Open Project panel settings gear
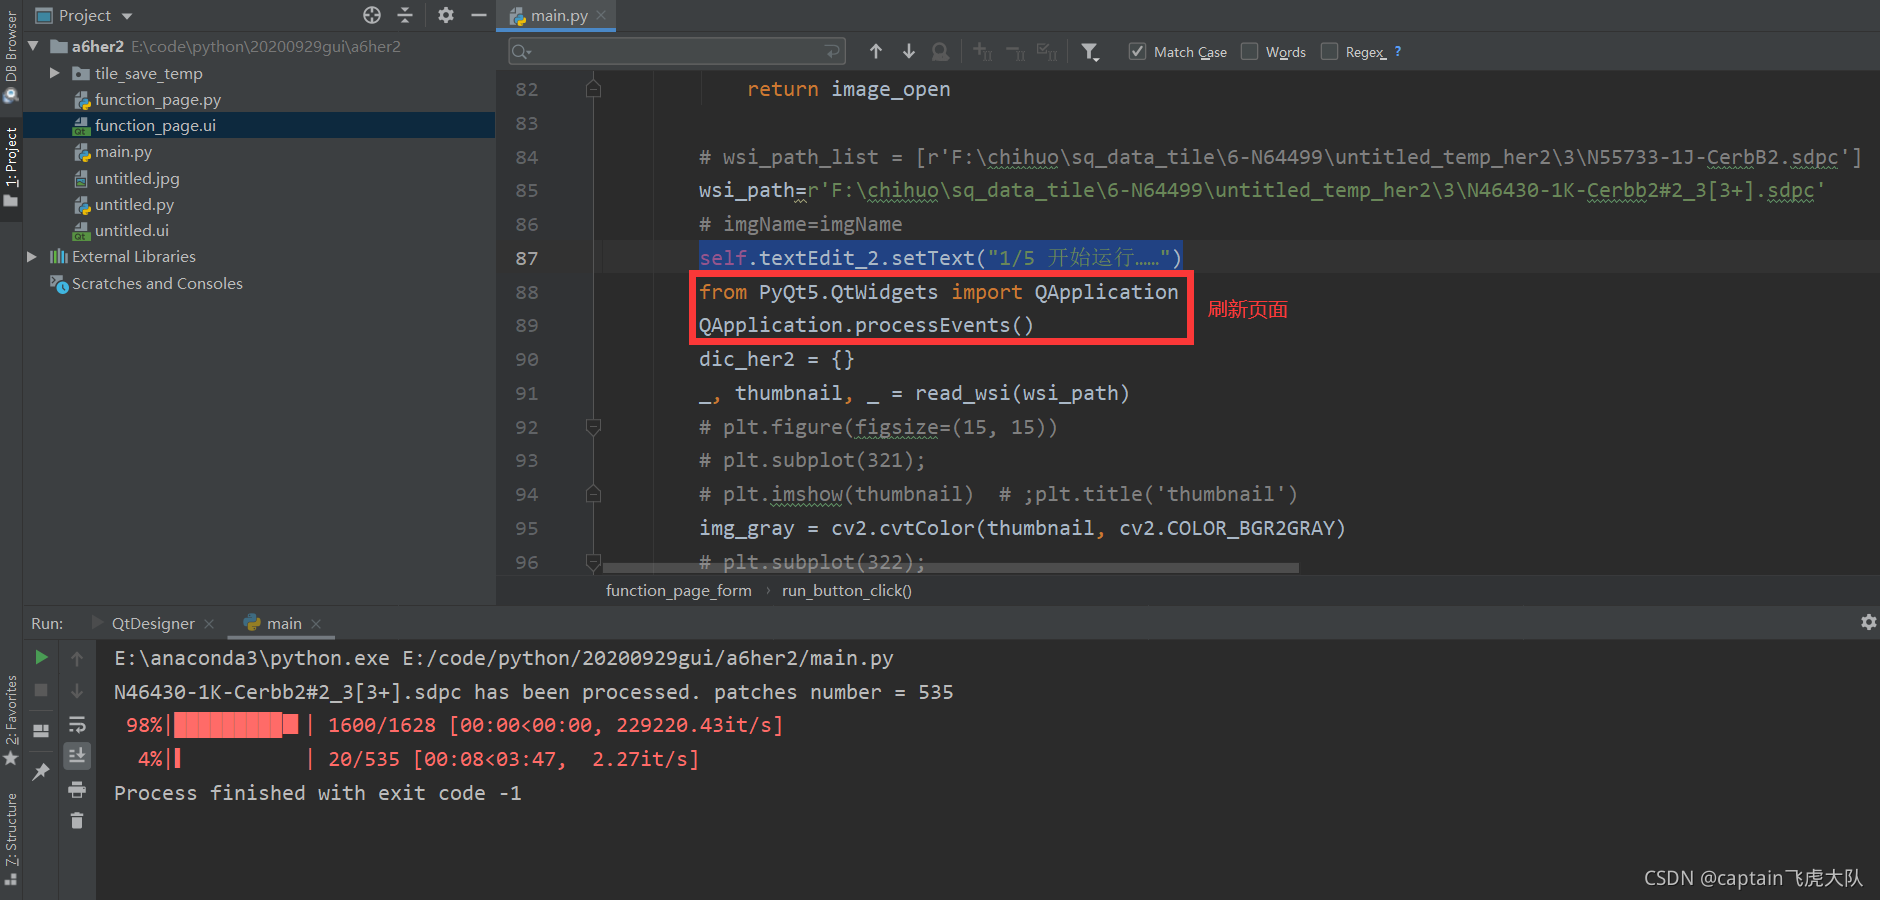1880x900 pixels. point(446,15)
